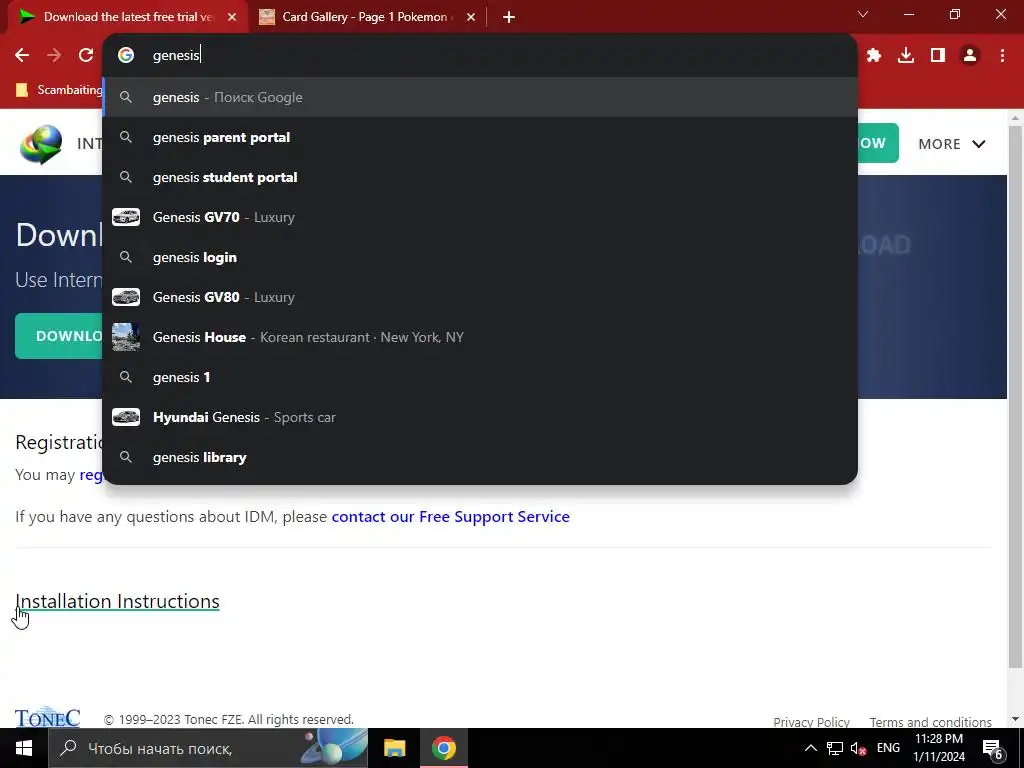Open the Terms and conditions footer link
Screen dimensions: 1024x768
click(x=931, y=722)
